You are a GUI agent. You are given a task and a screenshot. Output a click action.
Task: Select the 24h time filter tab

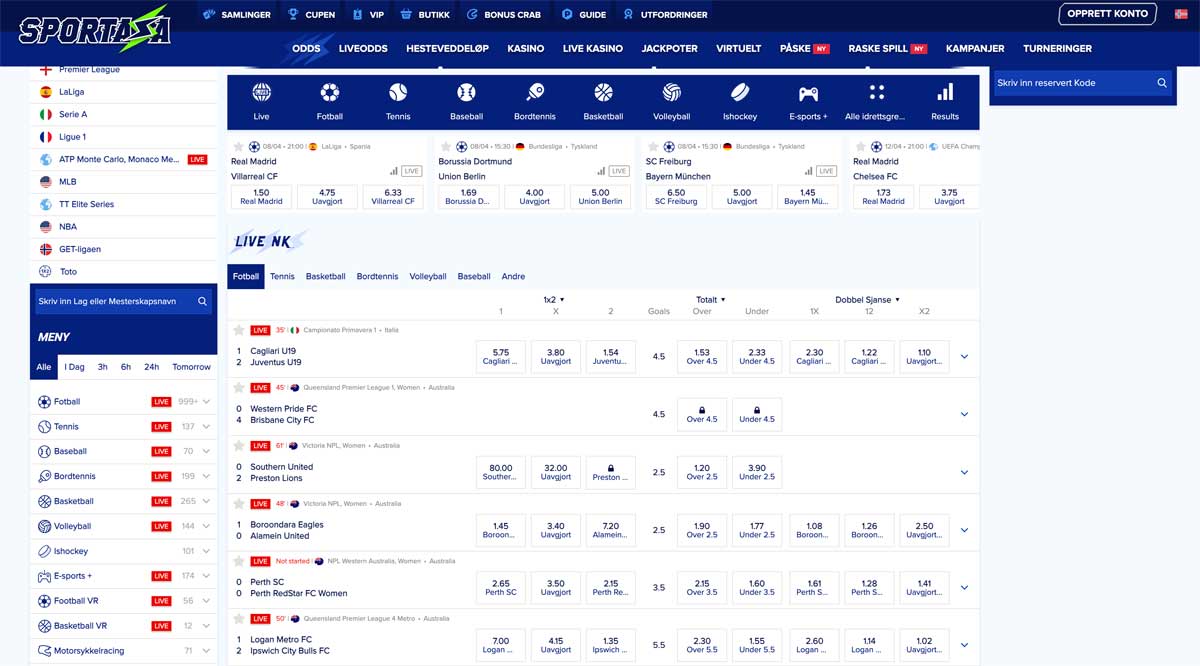tap(151, 367)
